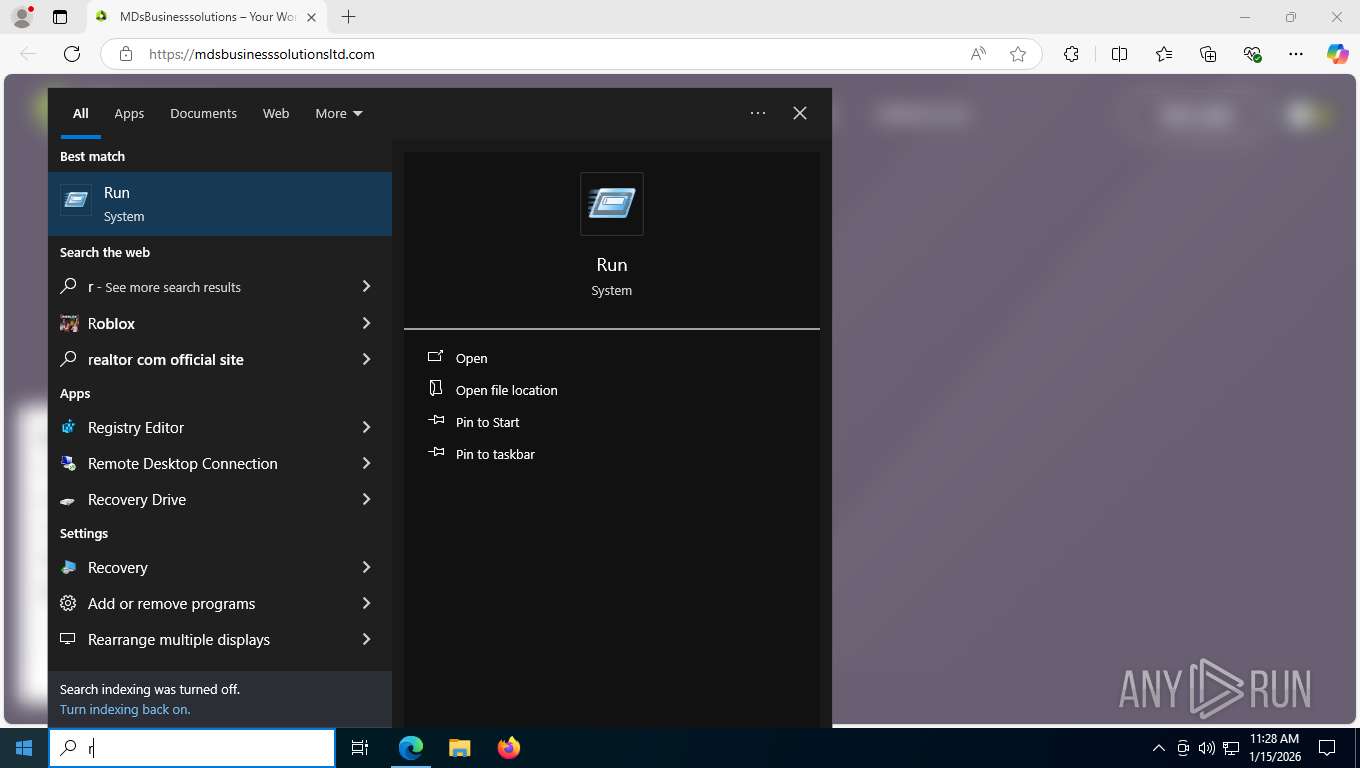The image size is (1360, 768).
Task: Expand realtor com official site arrow
Action: click(366, 359)
